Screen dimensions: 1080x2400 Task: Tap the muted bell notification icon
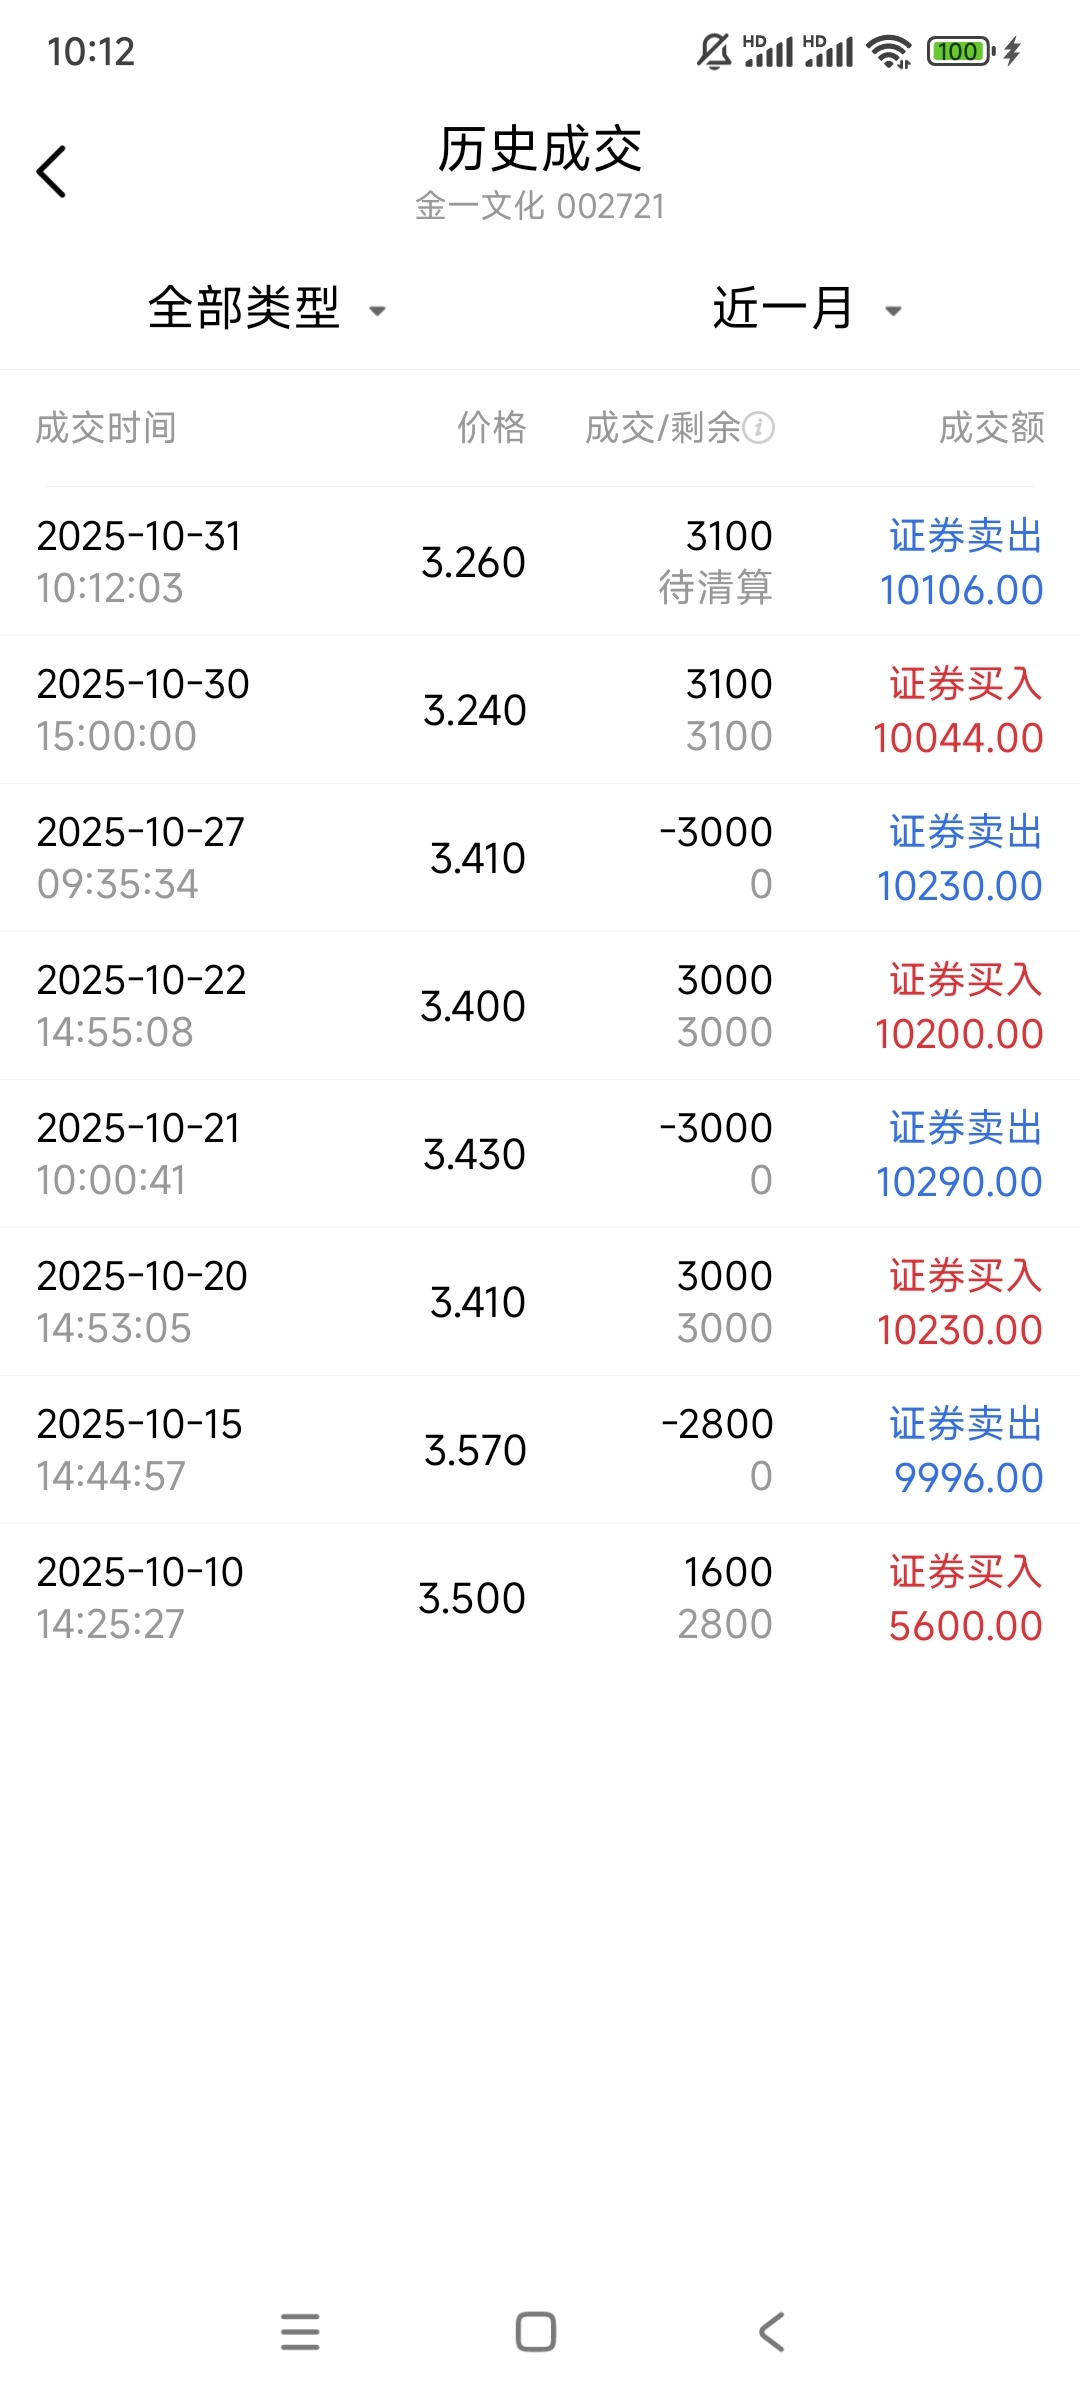pos(714,51)
